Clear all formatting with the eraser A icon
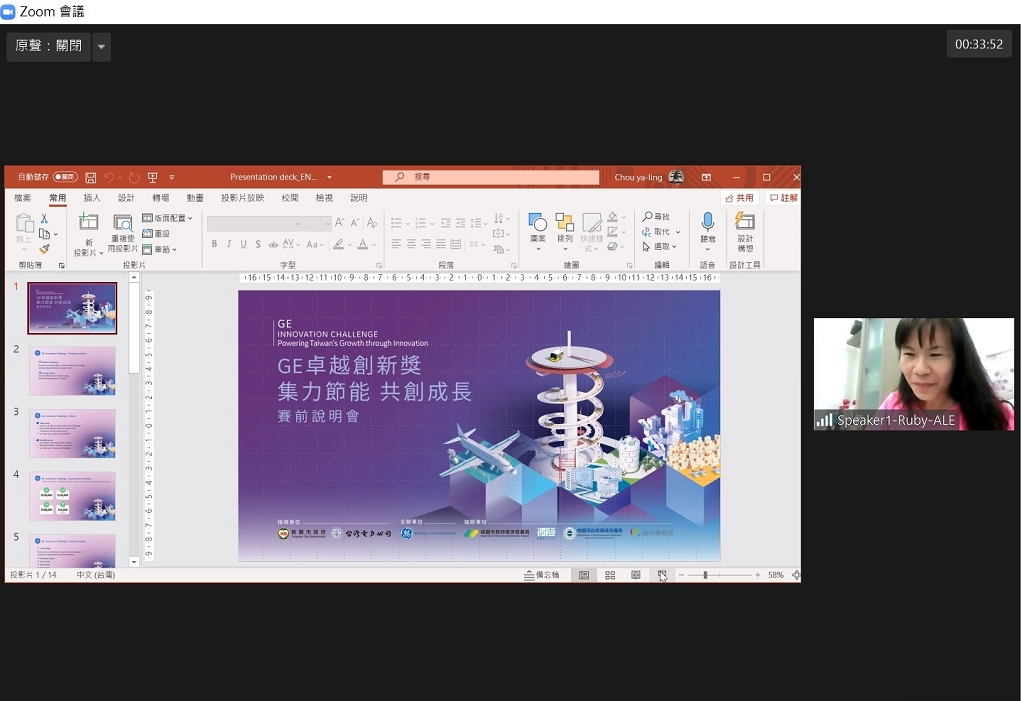 (372, 223)
